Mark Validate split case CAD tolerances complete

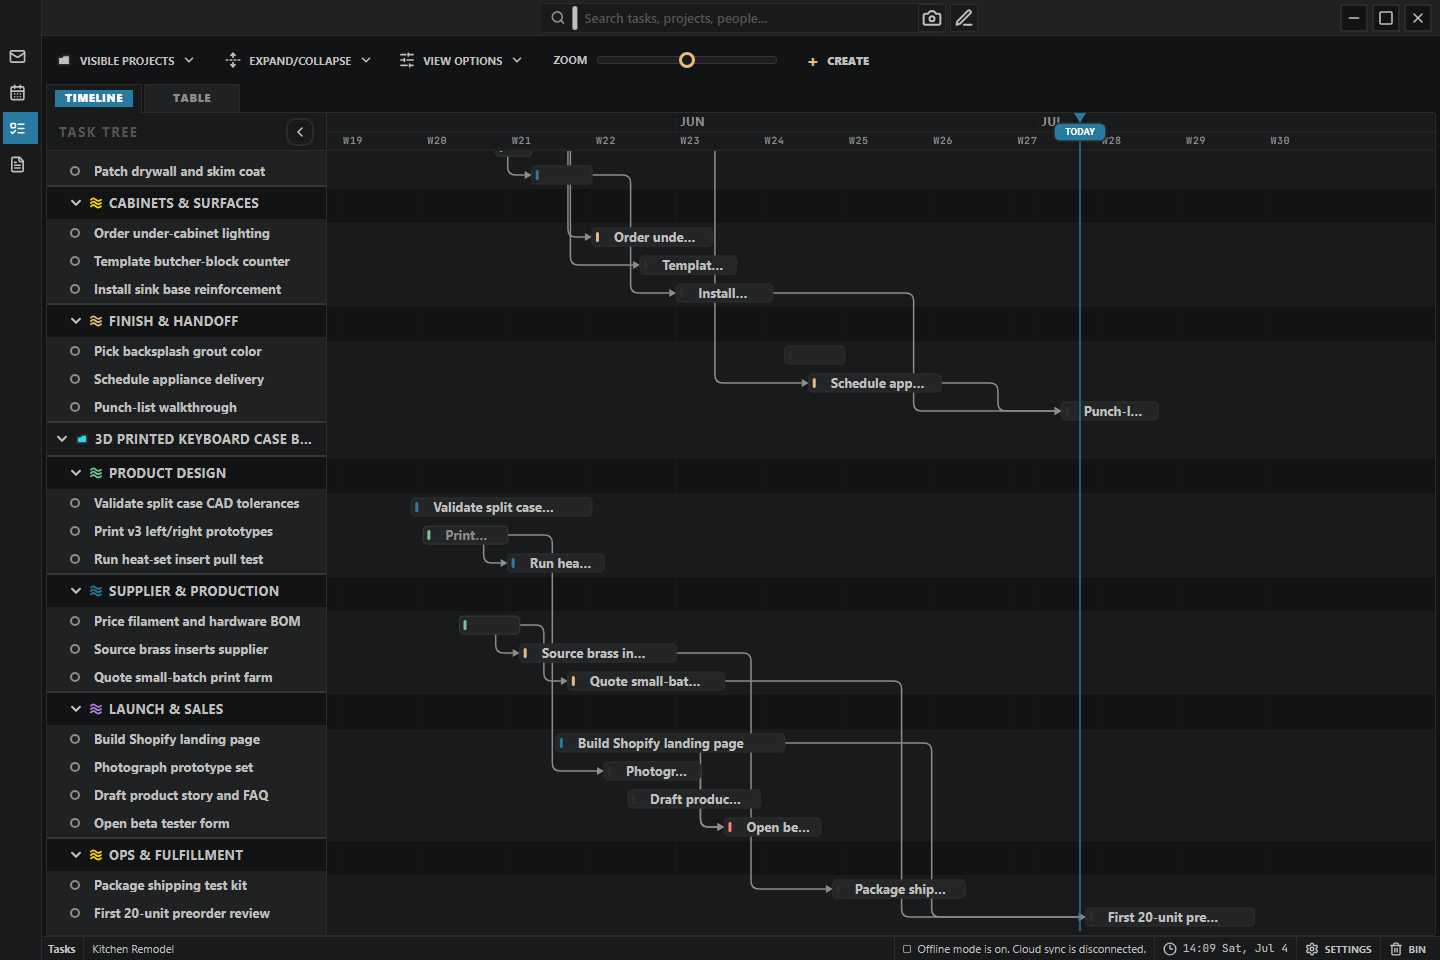coord(75,503)
